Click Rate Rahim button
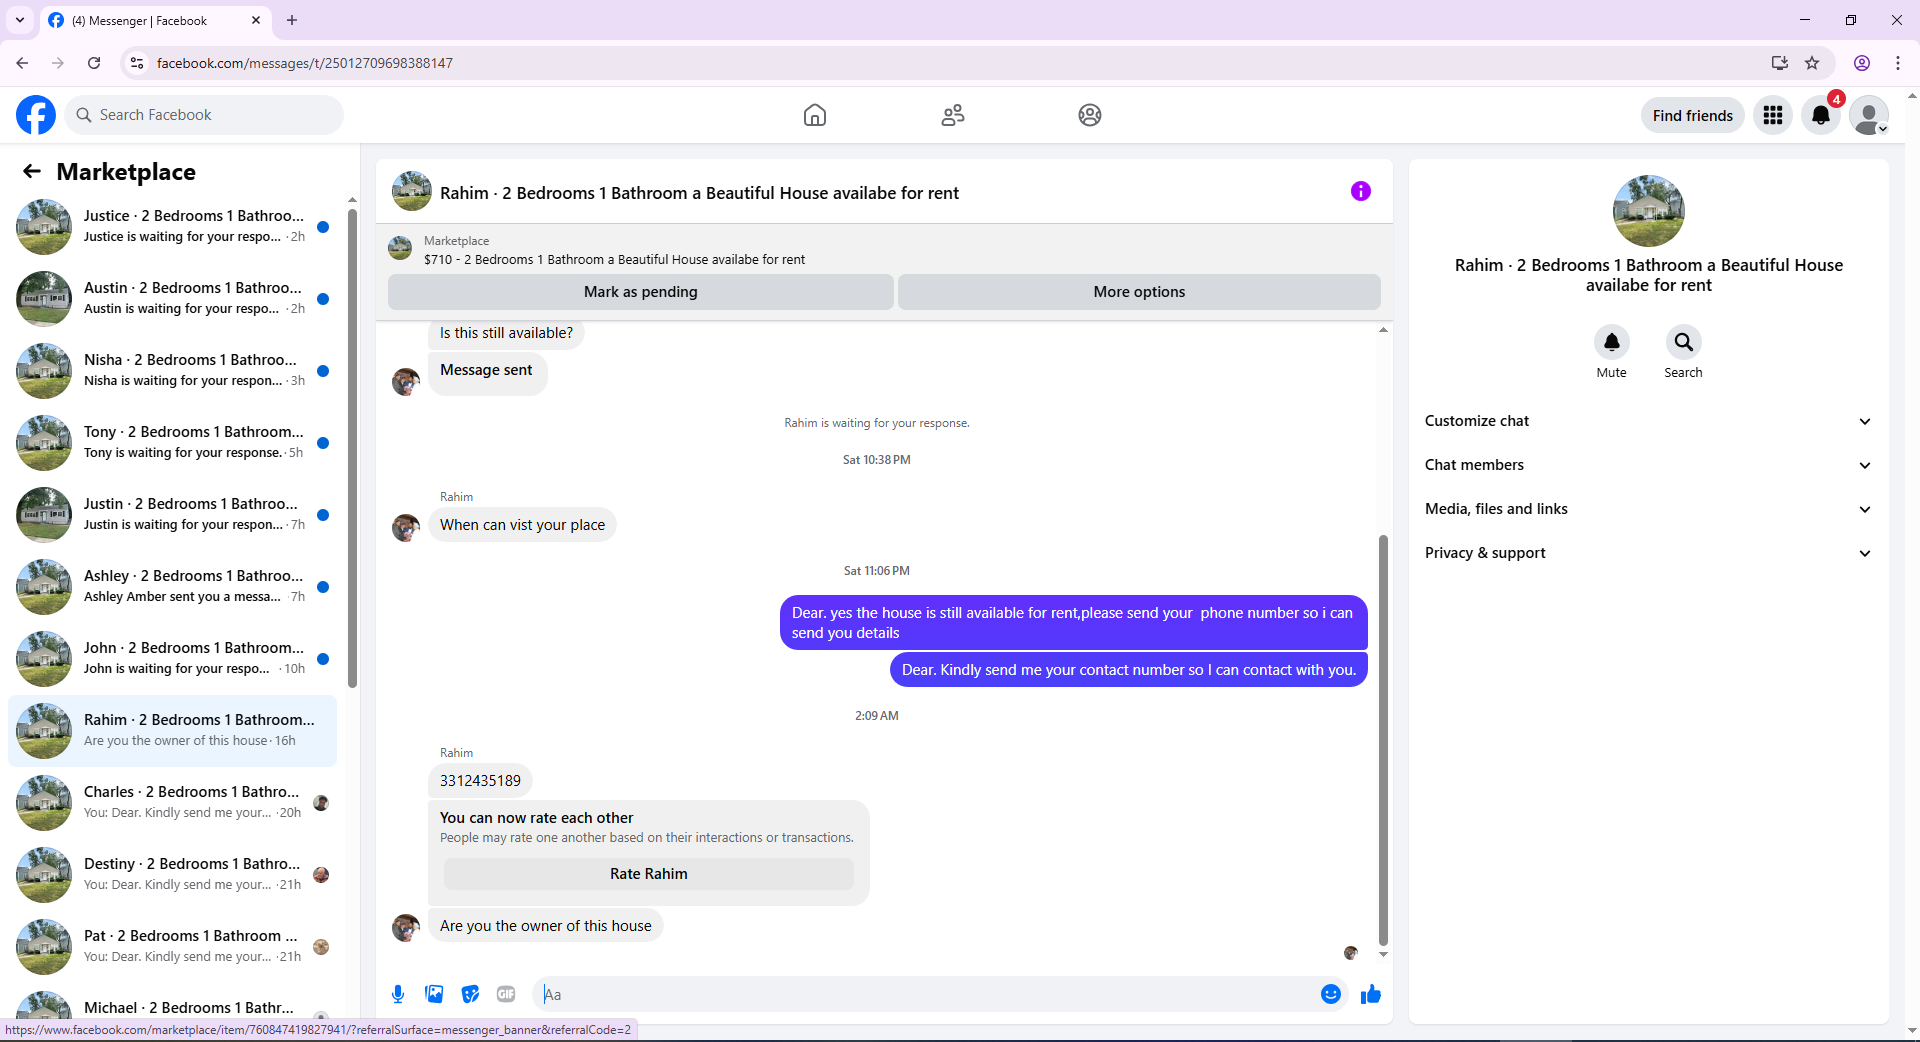 coord(649,874)
